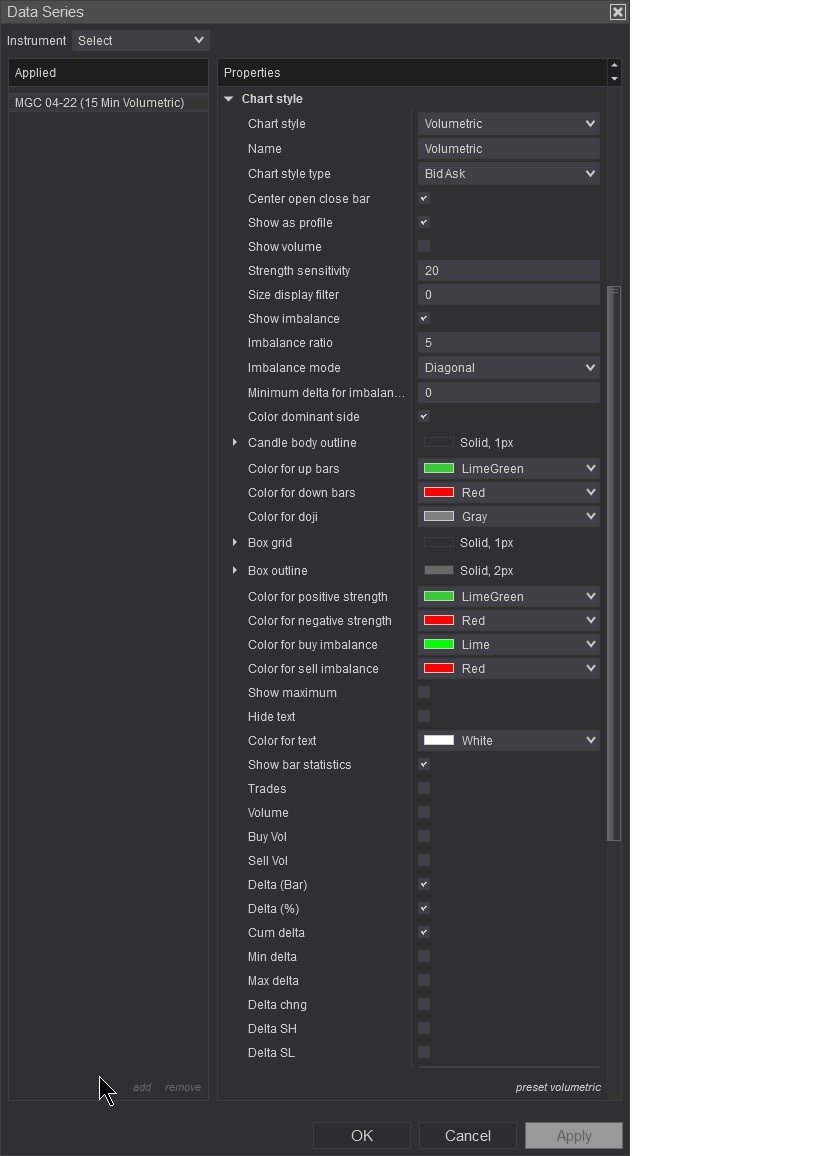Expand the Candle body outline property
The image size is (813, 1156).
tap(235, 442)
